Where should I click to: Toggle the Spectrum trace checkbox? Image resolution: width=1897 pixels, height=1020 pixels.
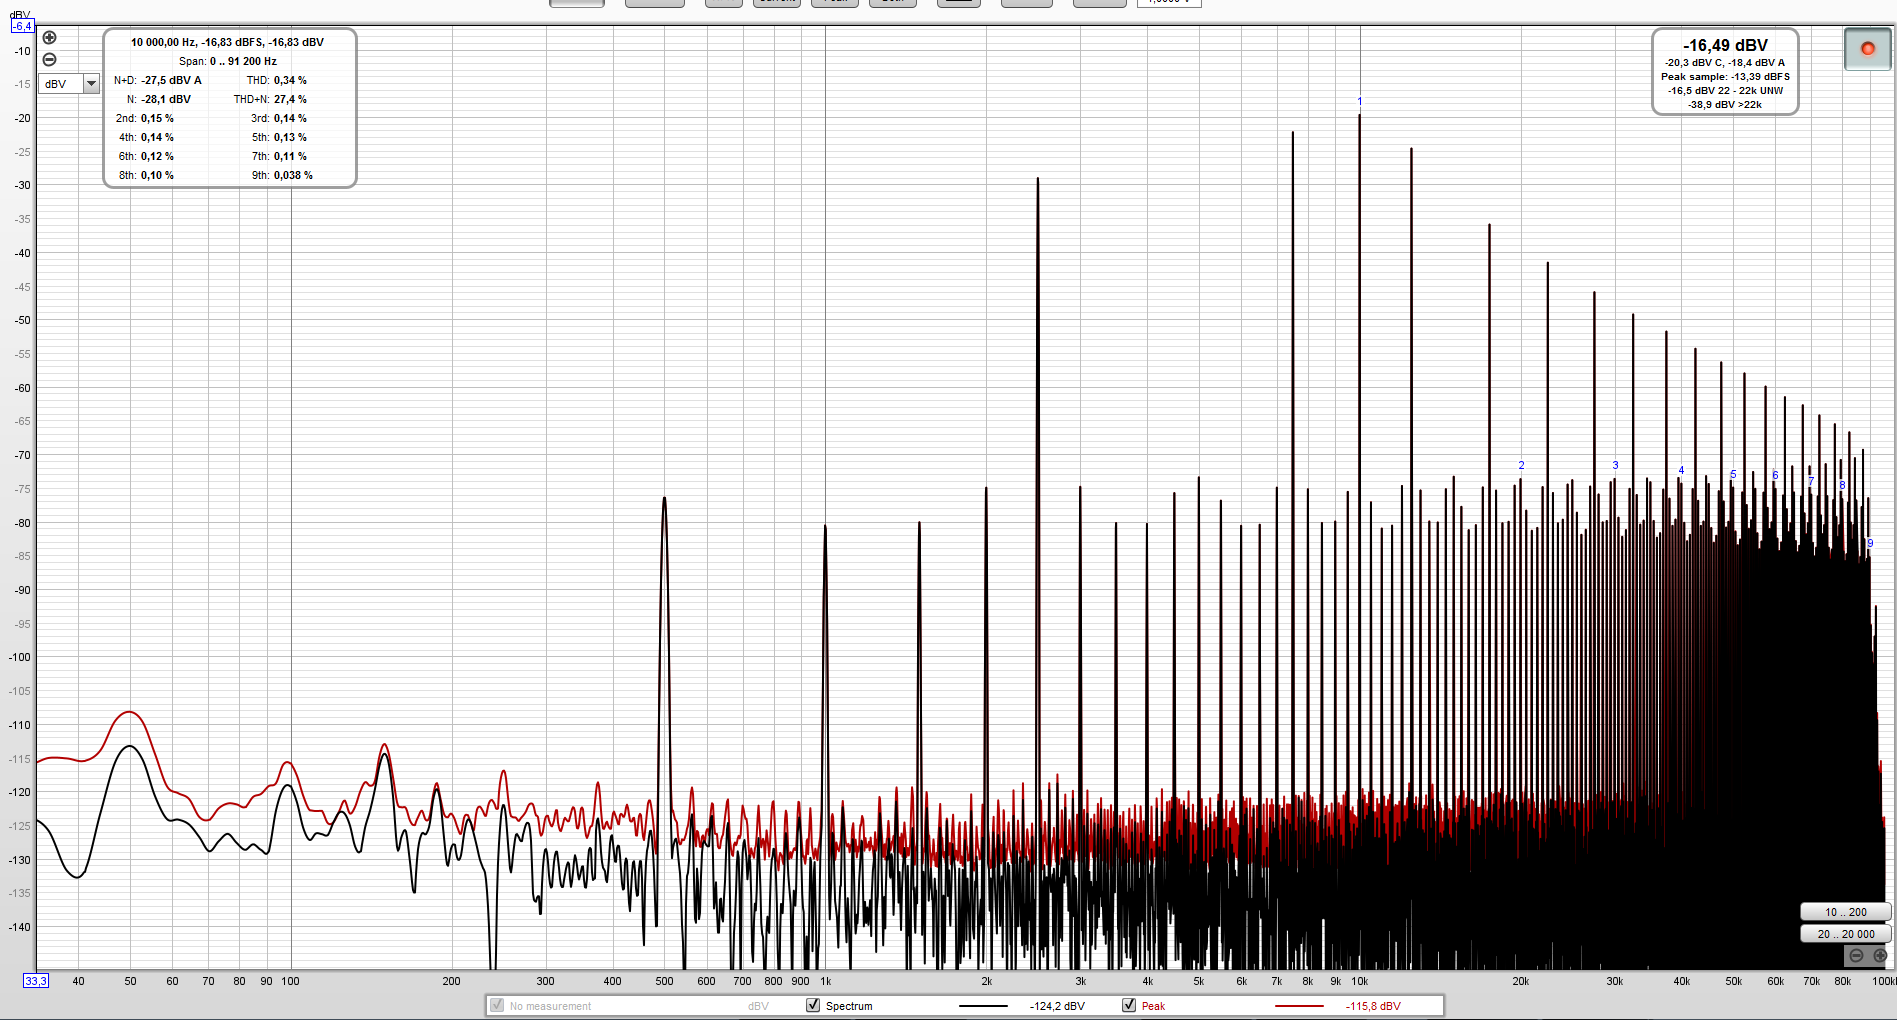pyautogui.click(x=813, y=1005)
